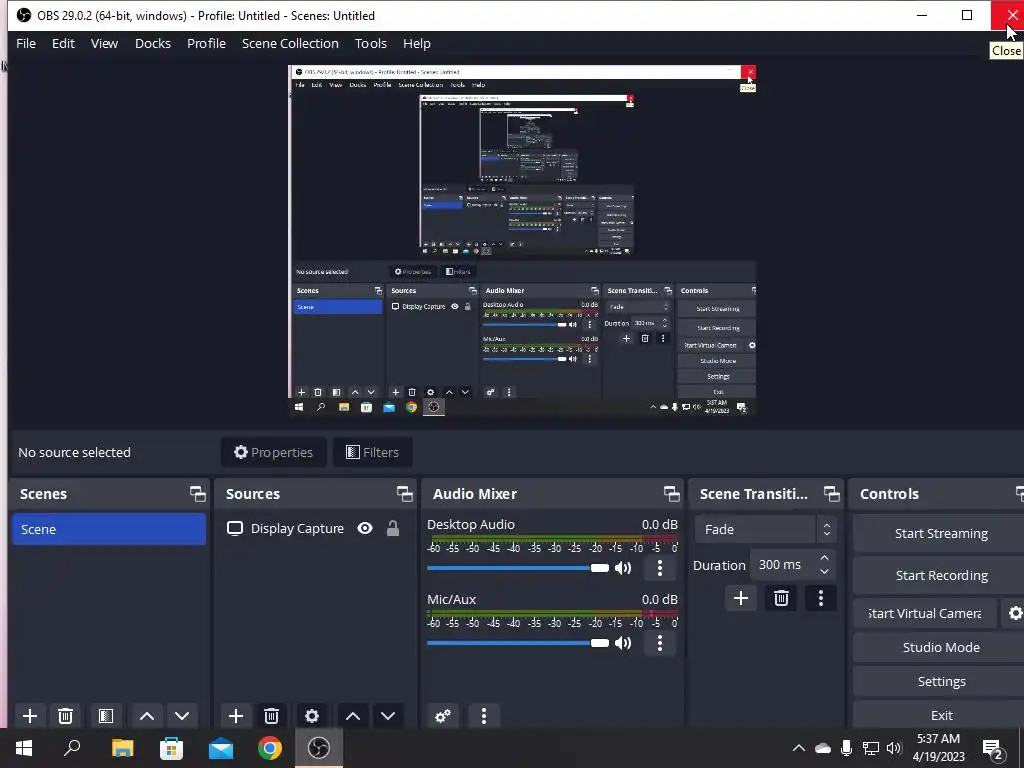Click Start Virtual Camera button

[x=925, y=613]
